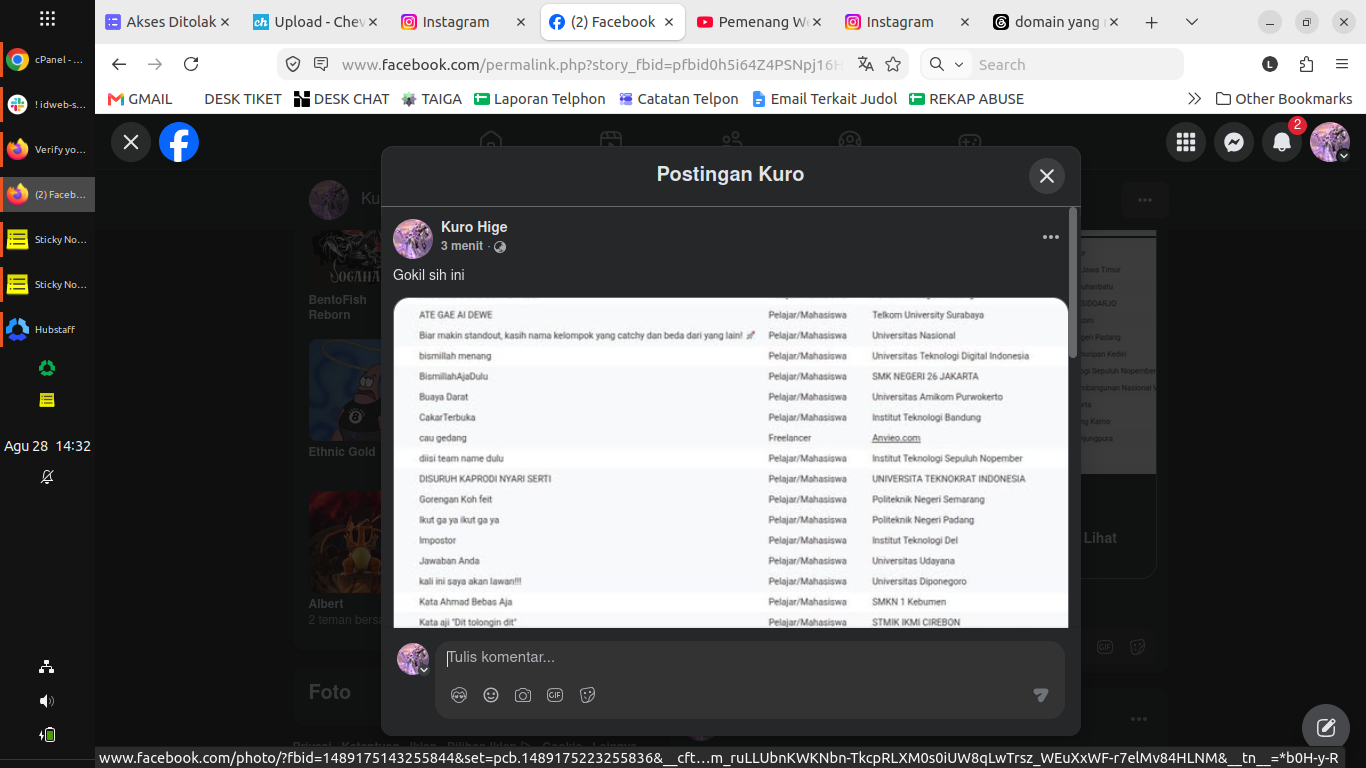
Task: Open the volume control in the panel
Action: [47, 701]
